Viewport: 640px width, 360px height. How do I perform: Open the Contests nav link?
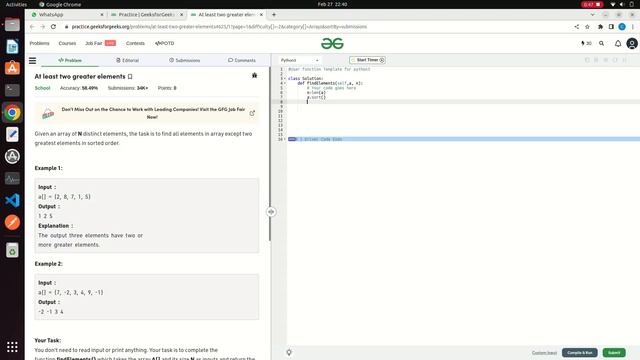click(135, 43)
